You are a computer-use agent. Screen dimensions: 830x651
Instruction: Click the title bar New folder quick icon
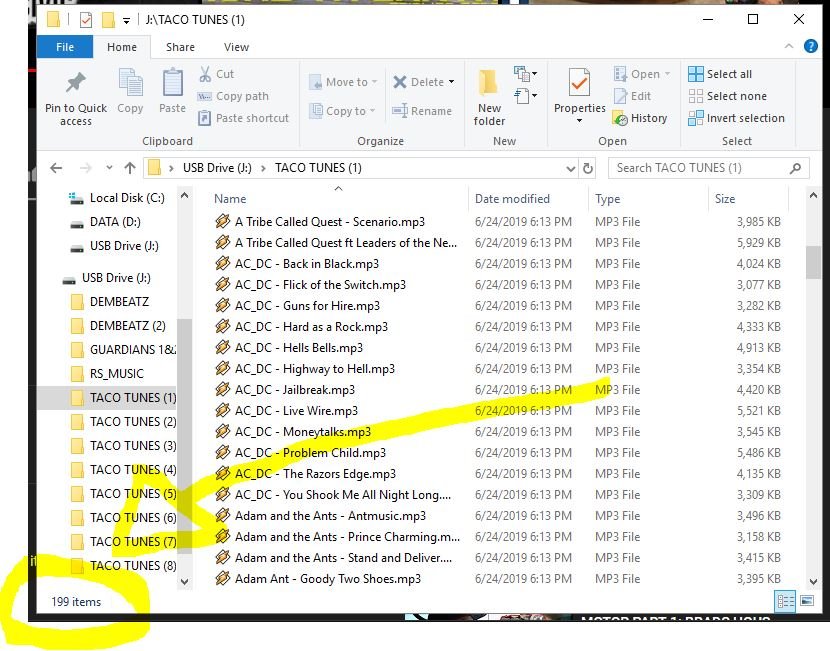click(108, 20)
